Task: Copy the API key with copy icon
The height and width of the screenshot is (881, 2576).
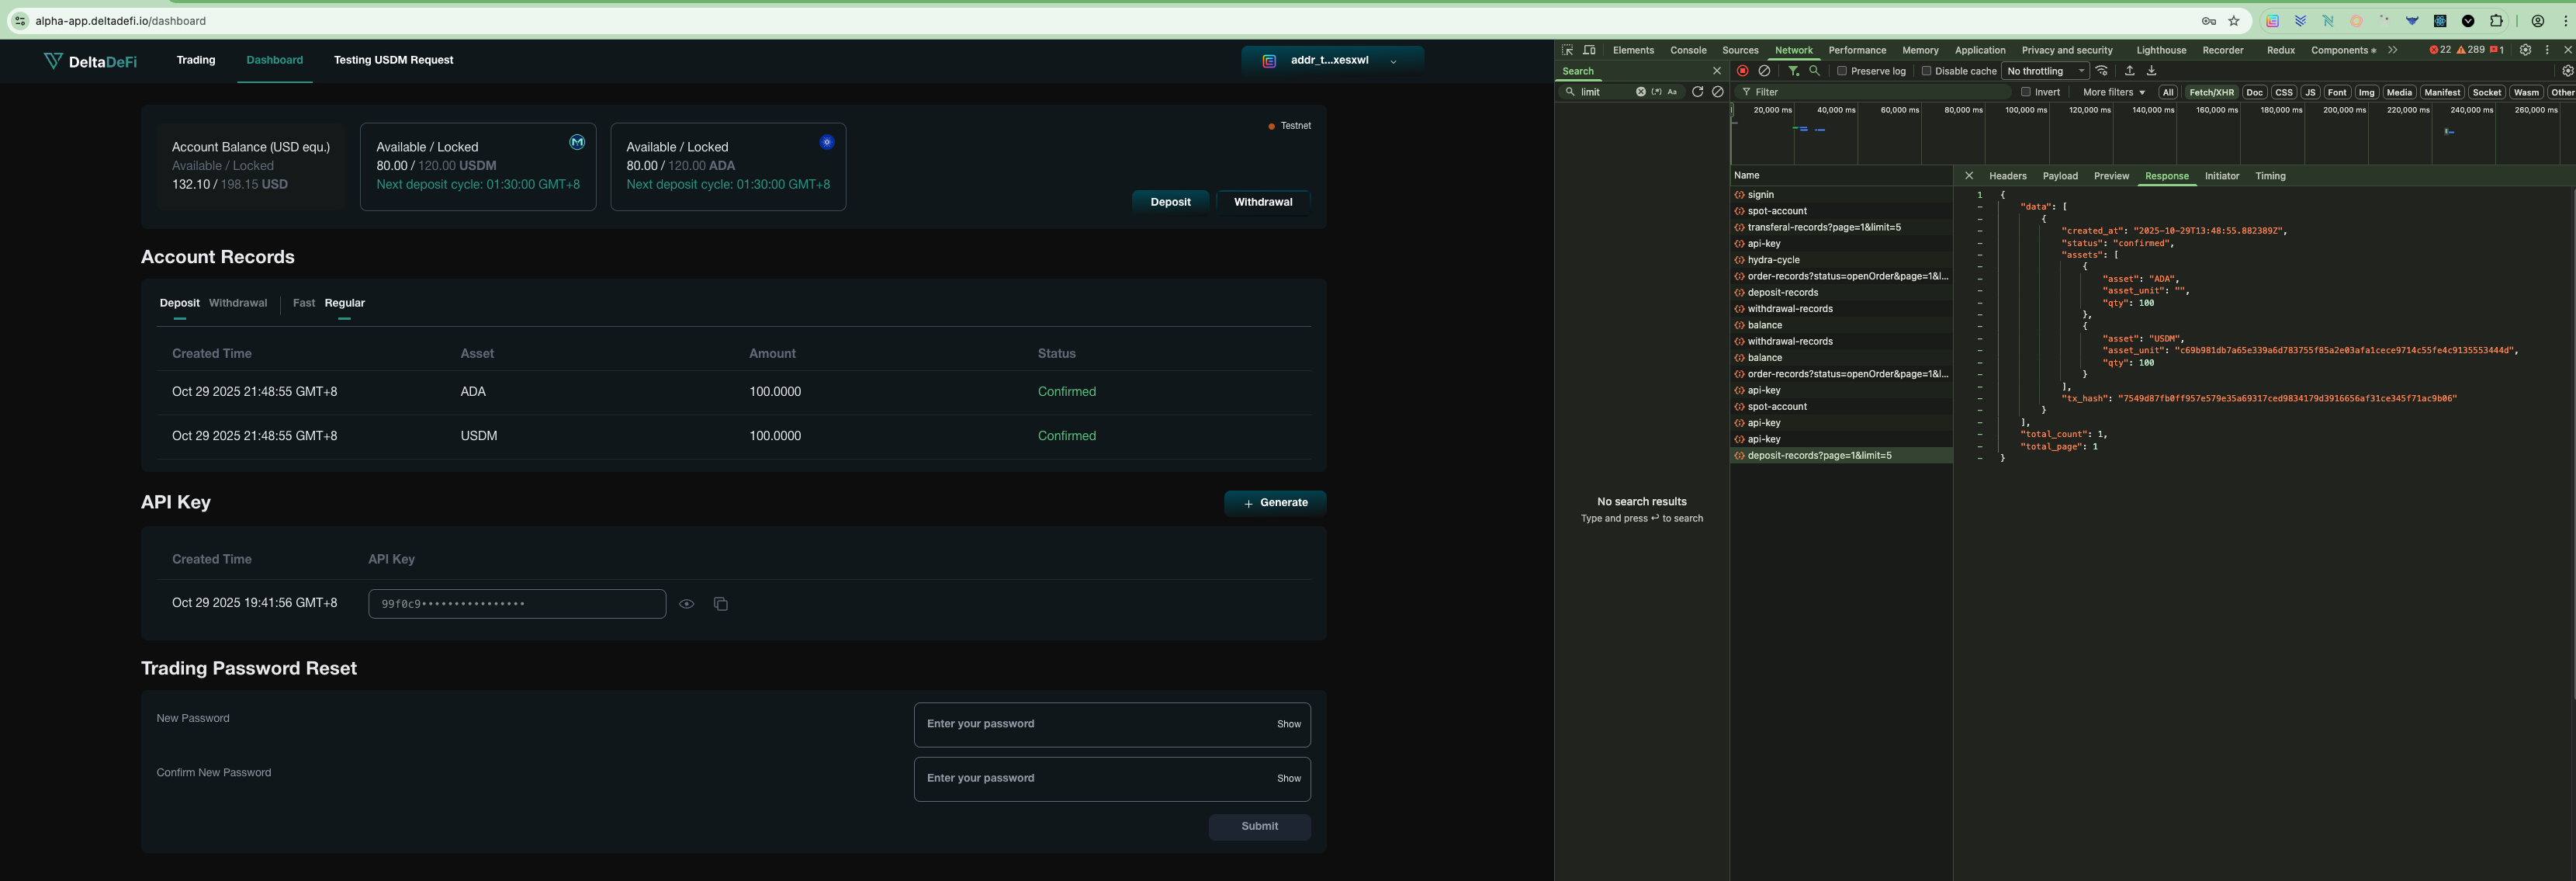Action: click(x=720, y=604)
